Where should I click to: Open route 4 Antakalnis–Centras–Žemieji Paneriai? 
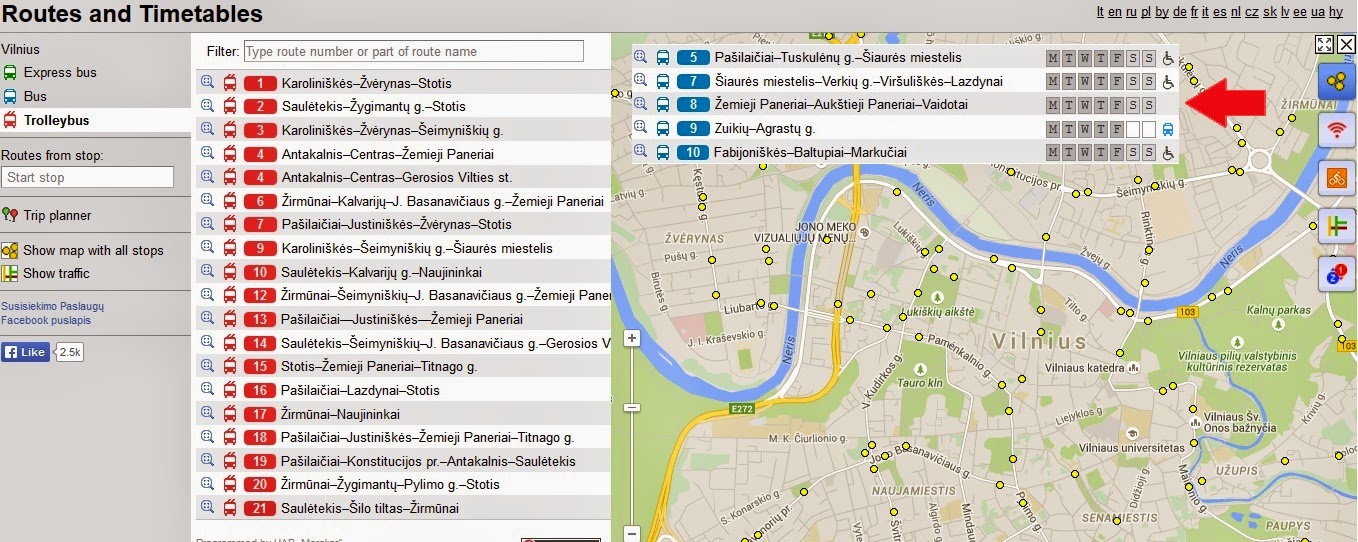(x=387, y=154)
